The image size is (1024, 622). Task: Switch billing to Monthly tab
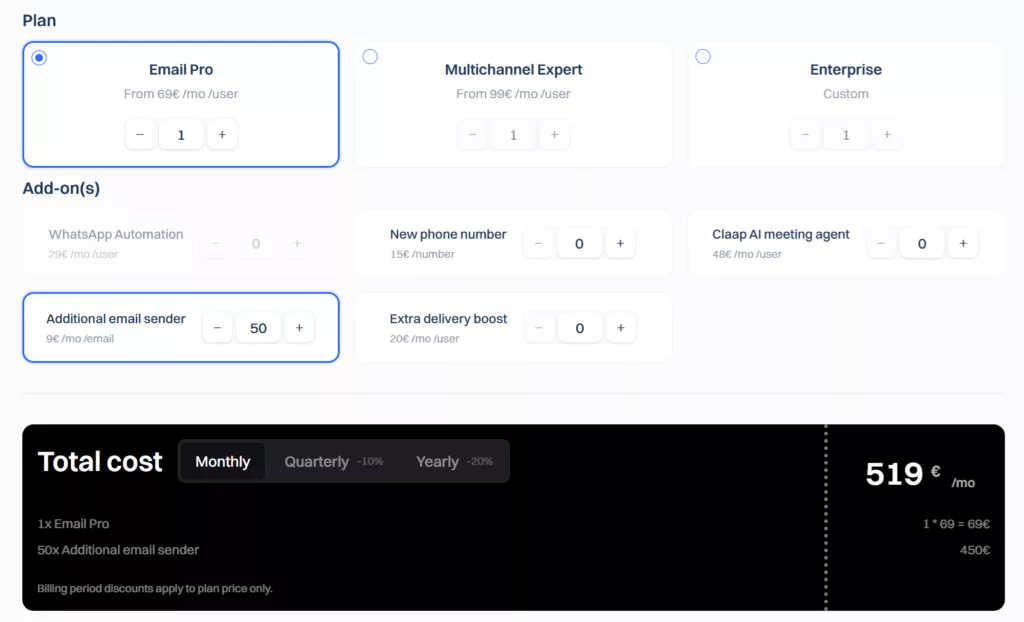point(222,462)
